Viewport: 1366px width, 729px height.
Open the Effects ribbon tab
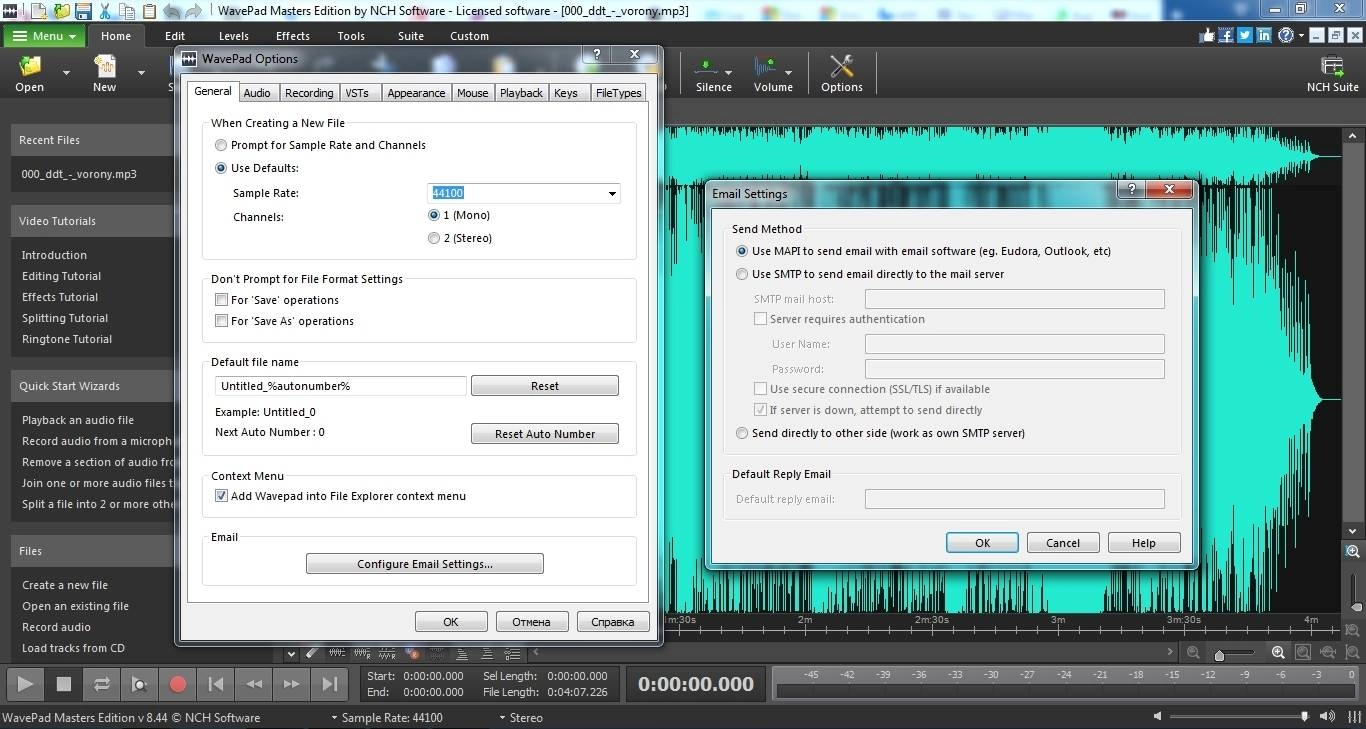[293, 36]
